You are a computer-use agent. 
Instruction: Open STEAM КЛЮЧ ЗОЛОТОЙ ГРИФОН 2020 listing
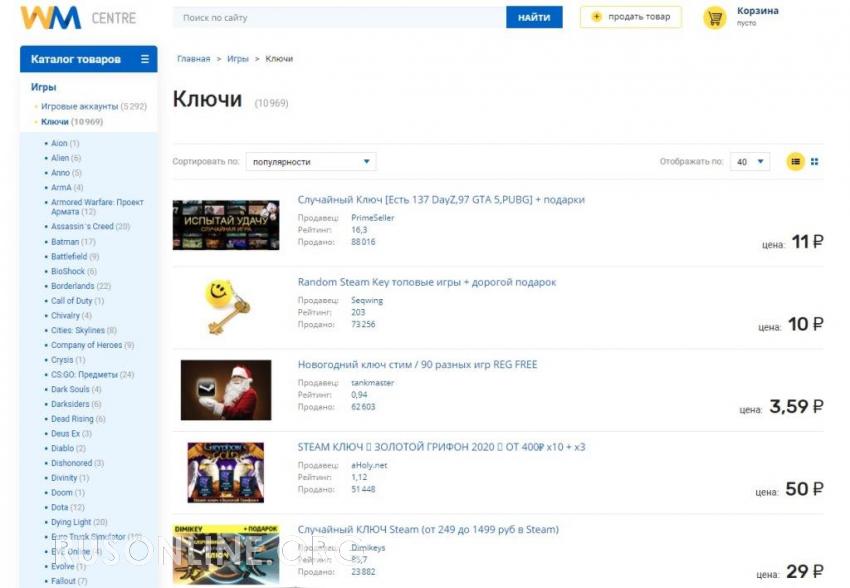click(x=441, y=447)
